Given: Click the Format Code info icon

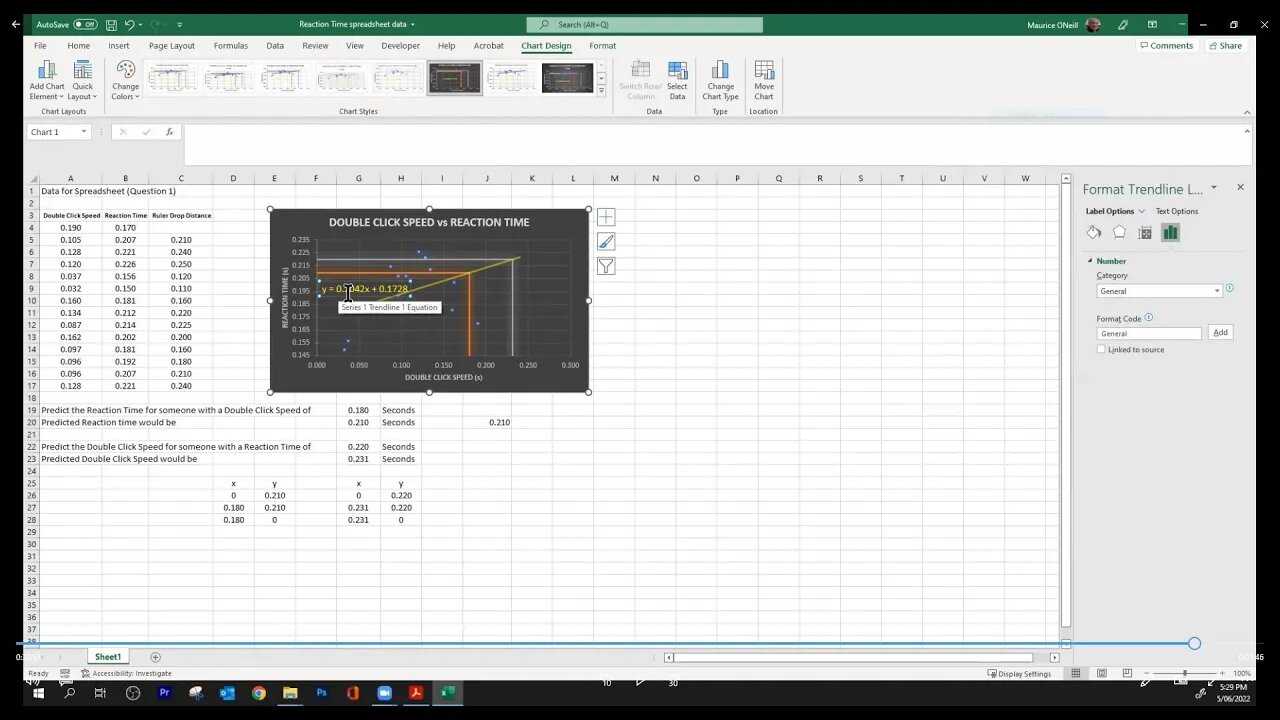Looking at the screenshot, I should click(x=1149, y=318).
